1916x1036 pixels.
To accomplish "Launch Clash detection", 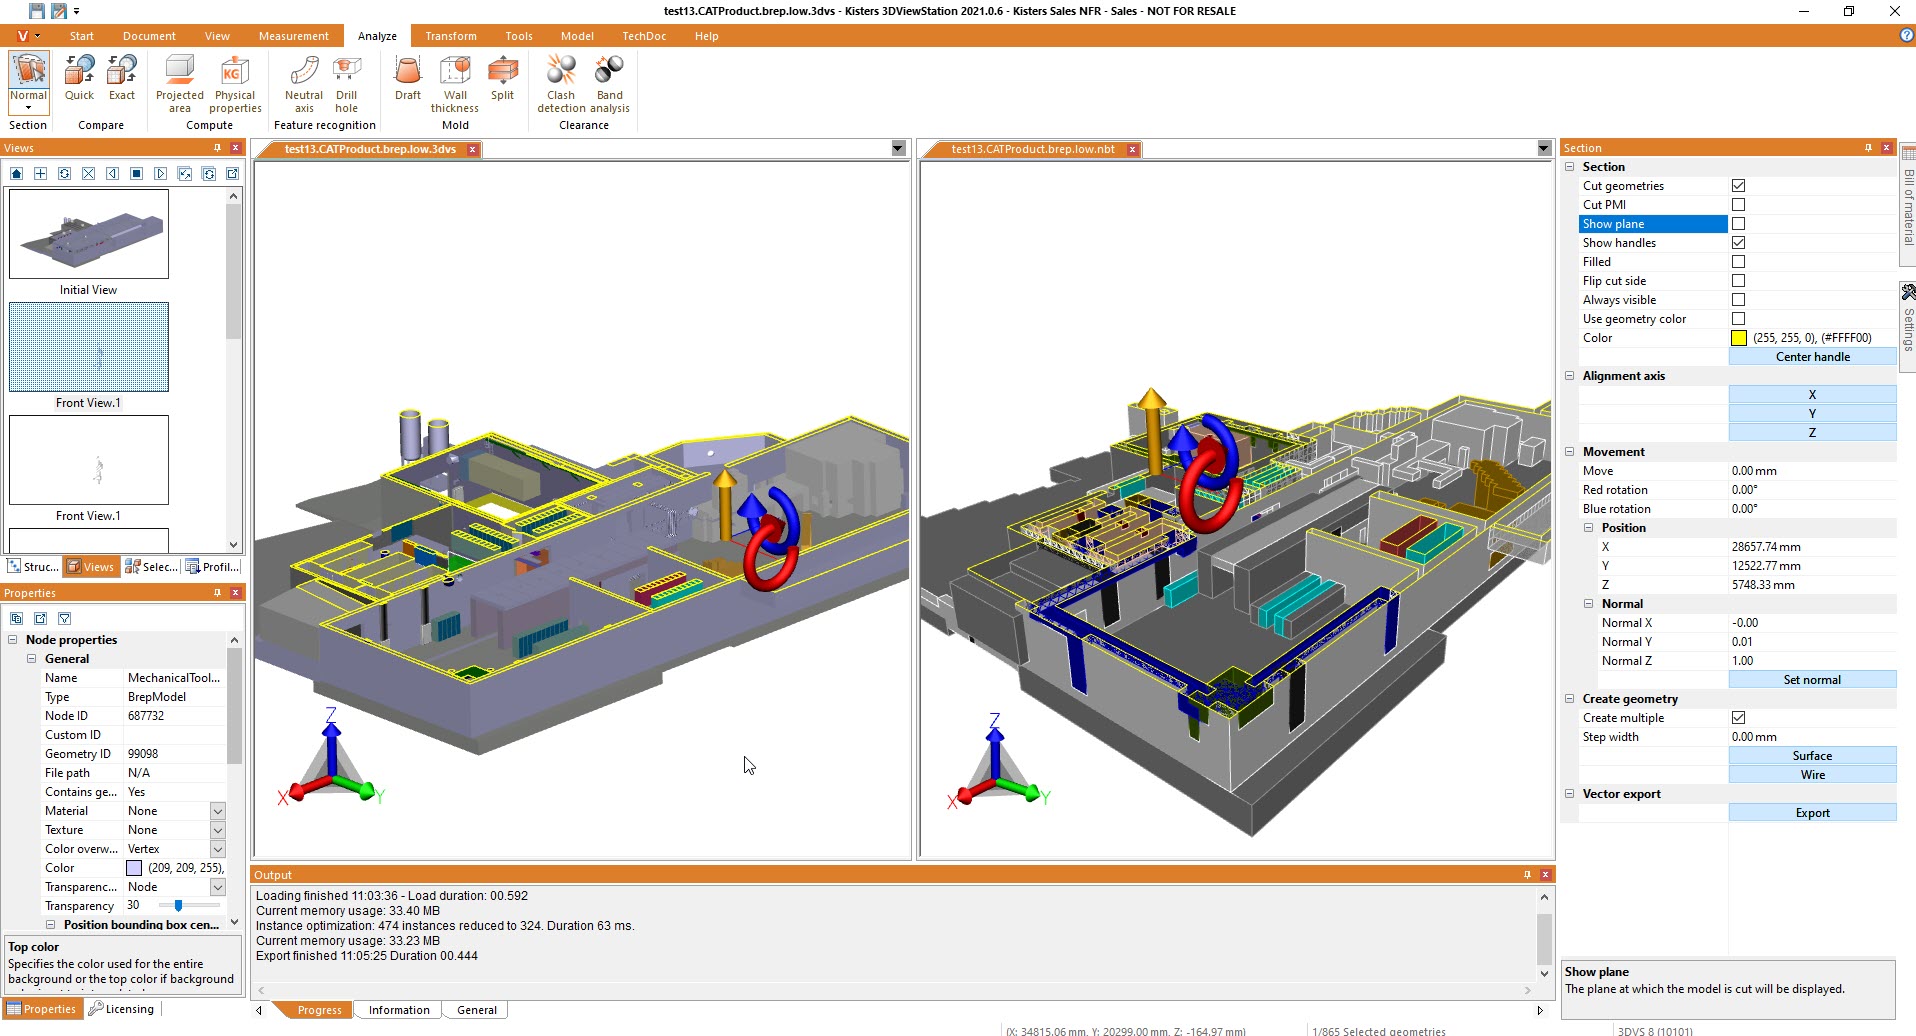I will coord(561,84).
